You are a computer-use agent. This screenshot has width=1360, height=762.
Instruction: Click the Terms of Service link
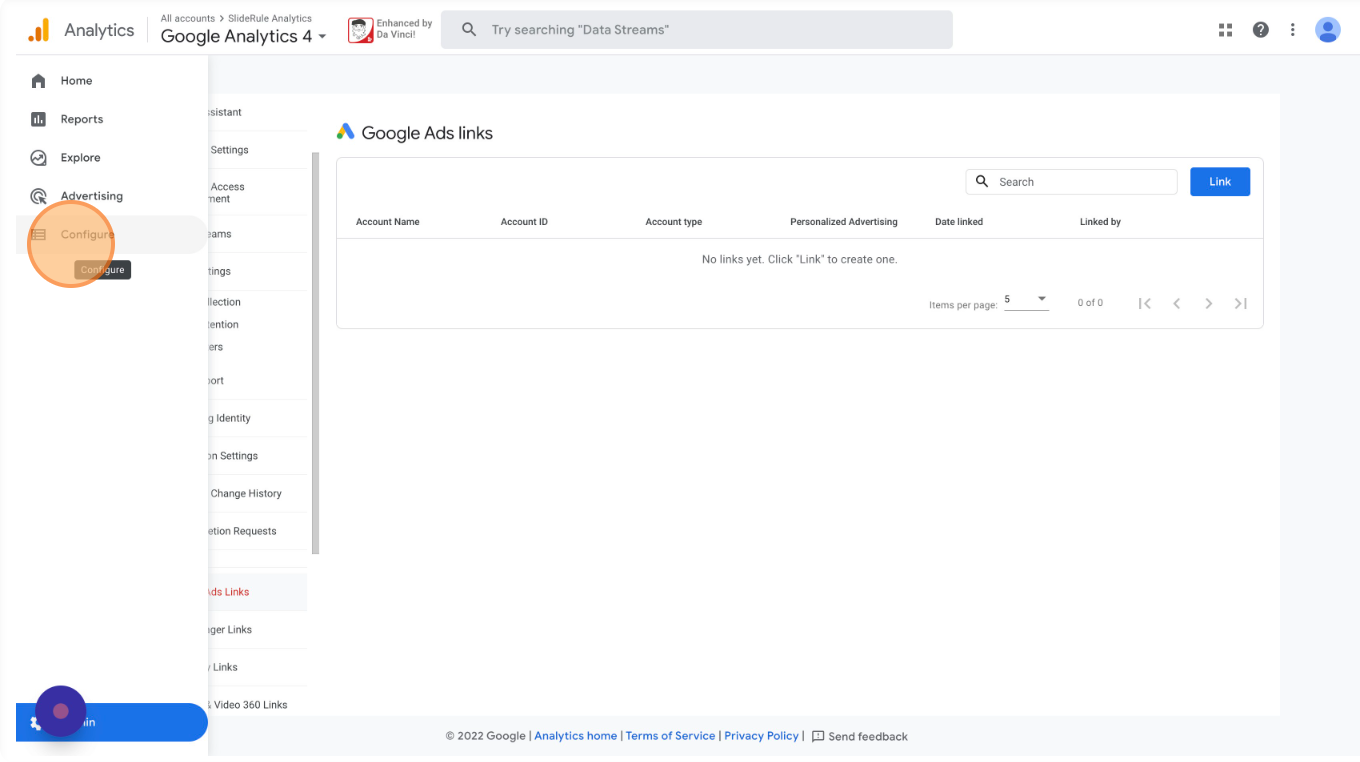670,736
